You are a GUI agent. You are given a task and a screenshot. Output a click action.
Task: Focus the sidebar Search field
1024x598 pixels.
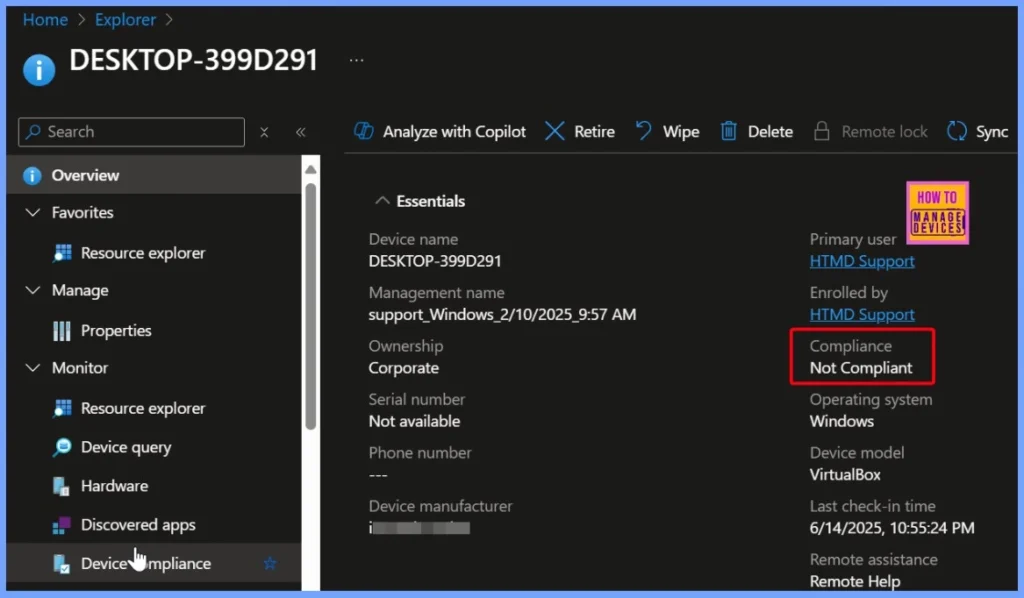coord(131,132)
